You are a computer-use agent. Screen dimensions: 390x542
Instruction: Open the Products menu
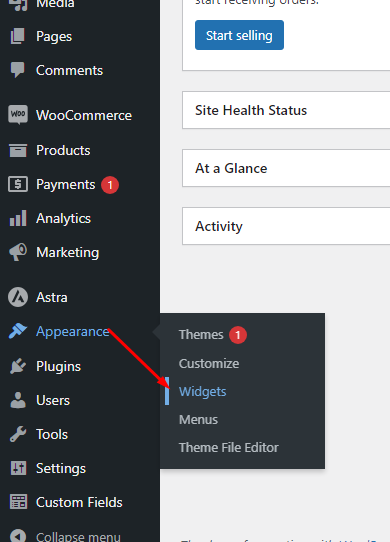click(x=63, y=150)
